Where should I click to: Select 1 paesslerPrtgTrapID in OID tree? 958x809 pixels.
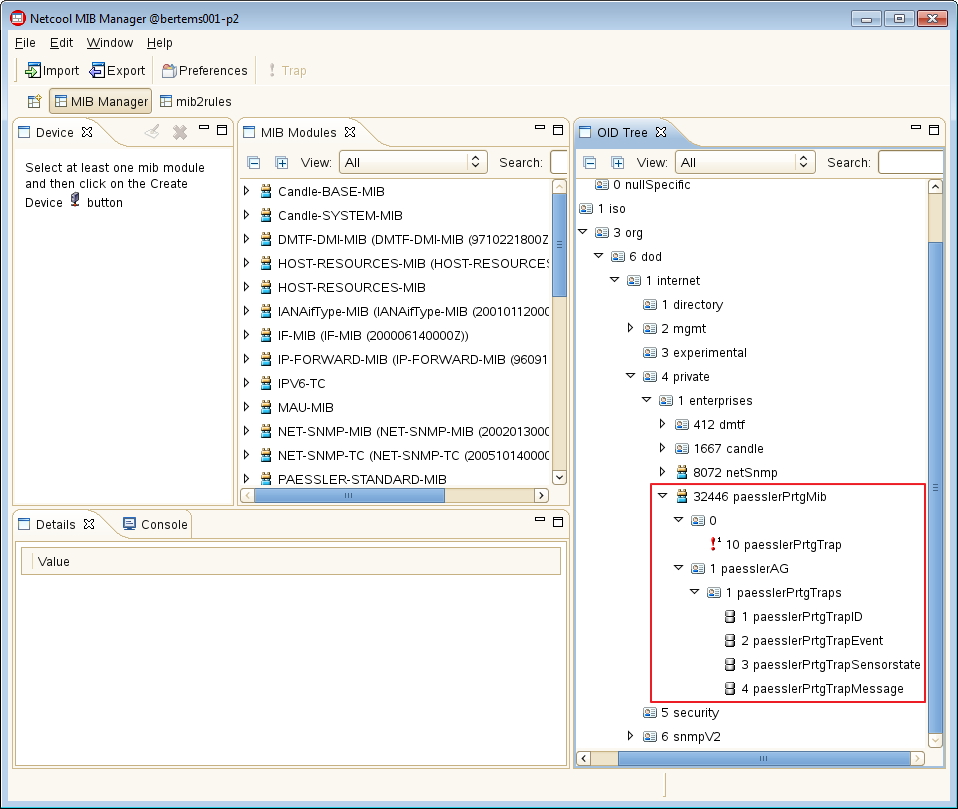point(802,617)
